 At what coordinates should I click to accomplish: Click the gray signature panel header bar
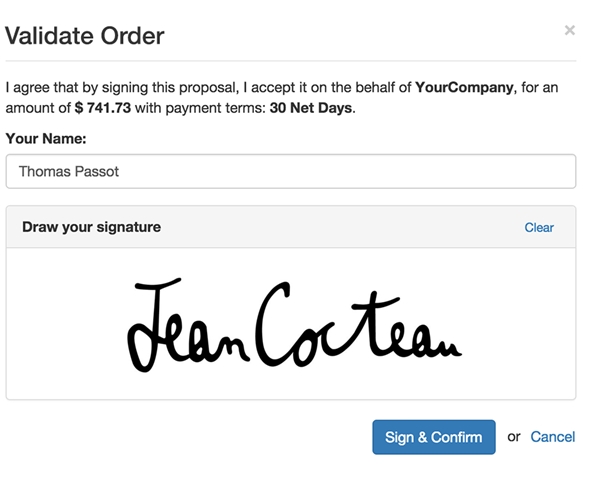pos(291,227)
